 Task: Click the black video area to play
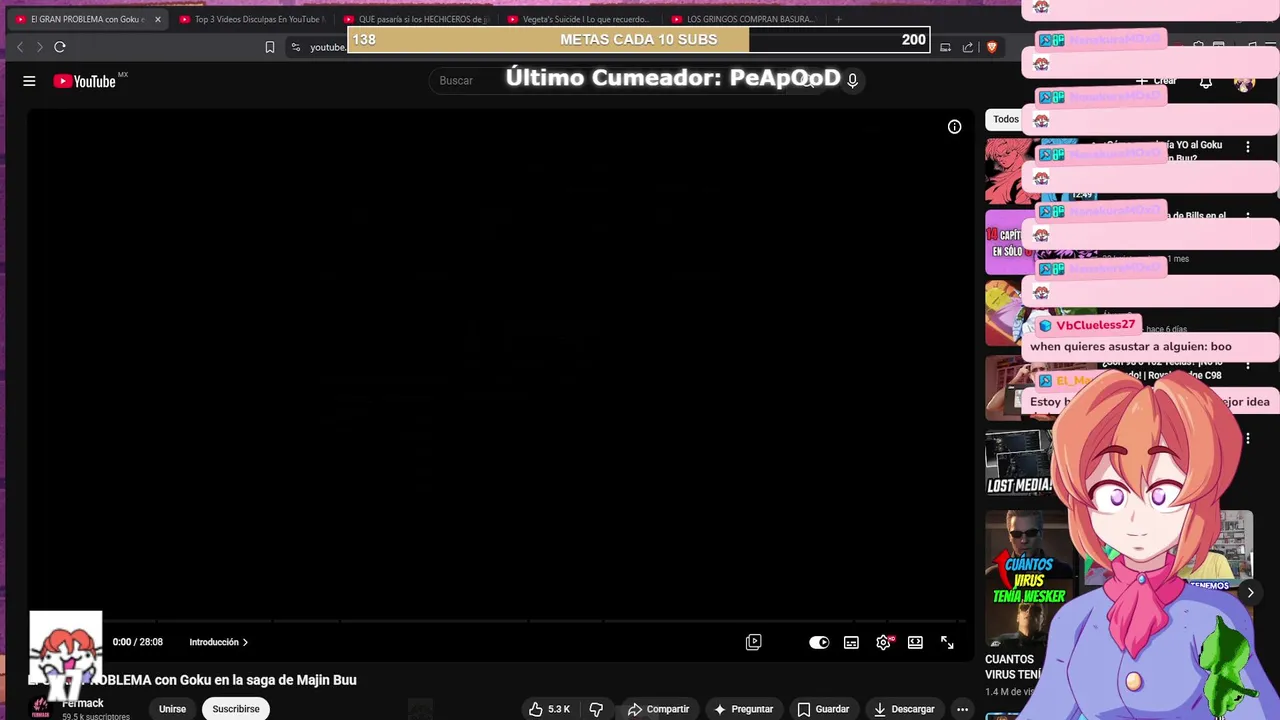tap(500, 365)
